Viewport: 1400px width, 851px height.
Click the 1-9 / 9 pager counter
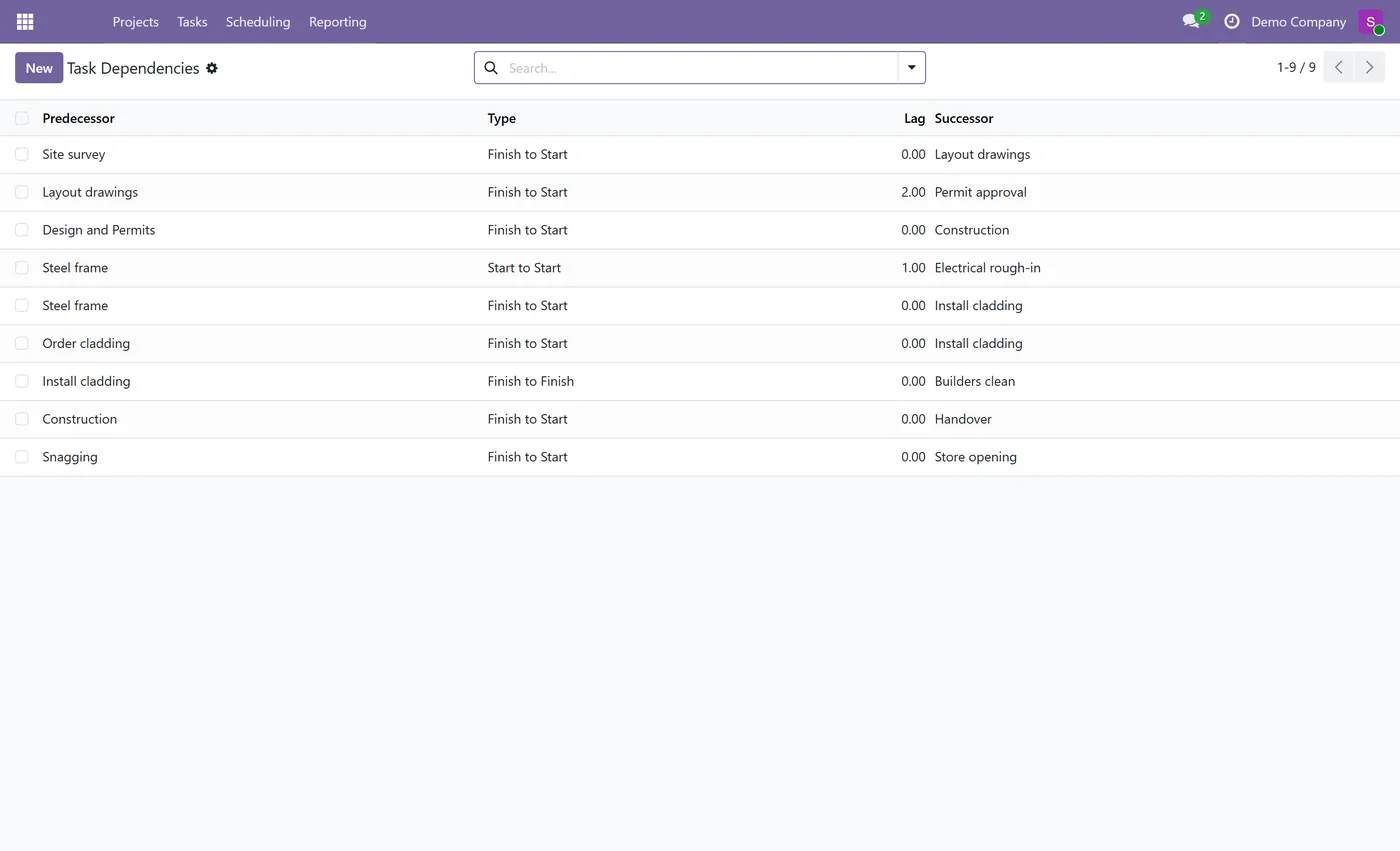click(1296, 67)
